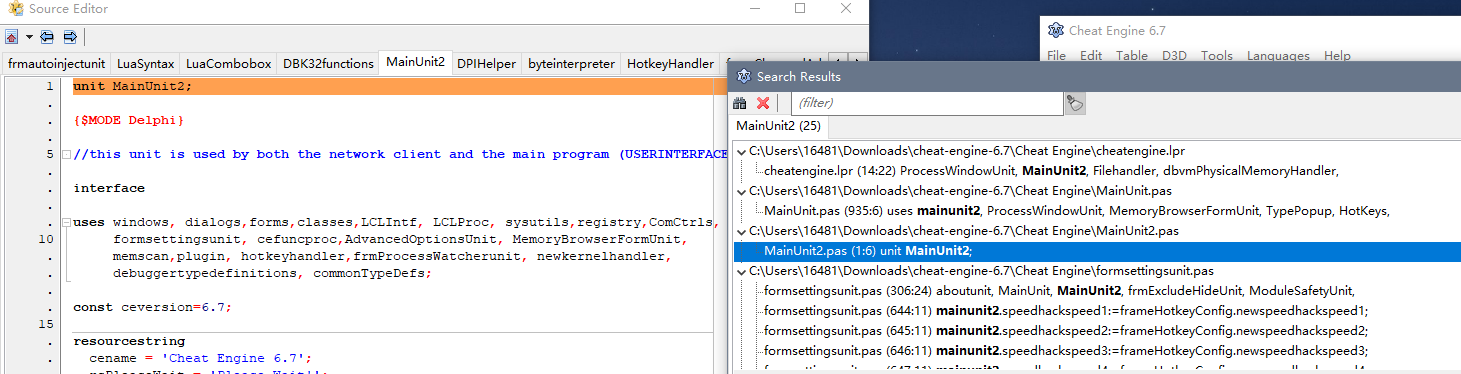Click the '{$MODE Delphi}' directive line

coord(129,120)
